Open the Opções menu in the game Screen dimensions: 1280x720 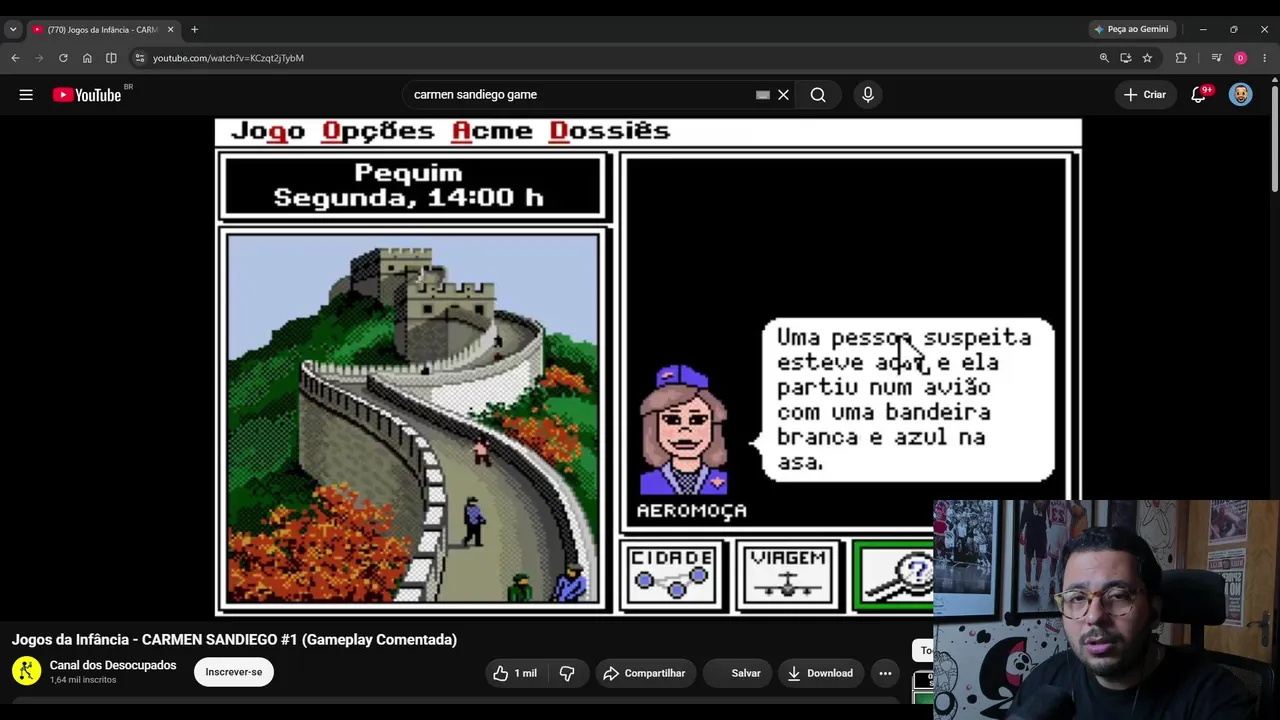tap(378, 131)
